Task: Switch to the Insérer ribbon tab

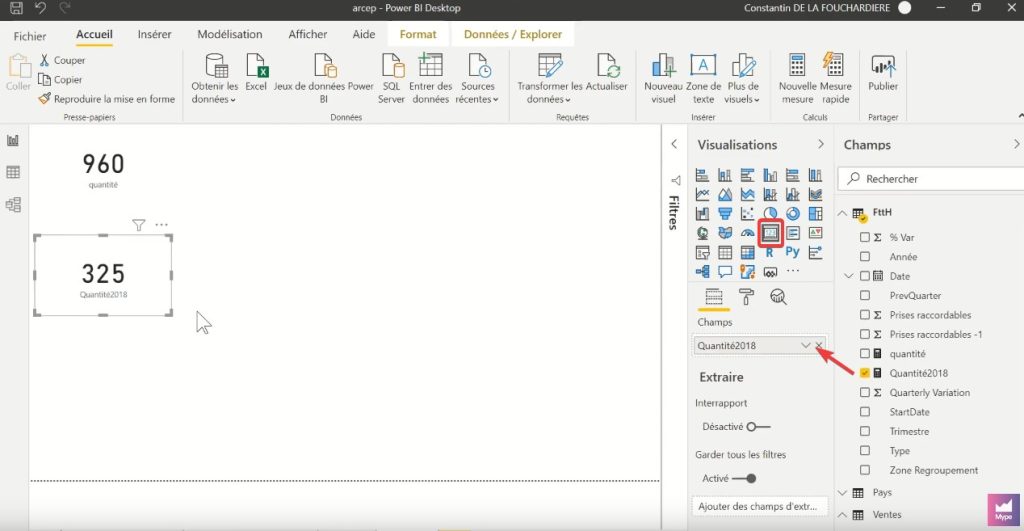Action: [x=154, y=35]
